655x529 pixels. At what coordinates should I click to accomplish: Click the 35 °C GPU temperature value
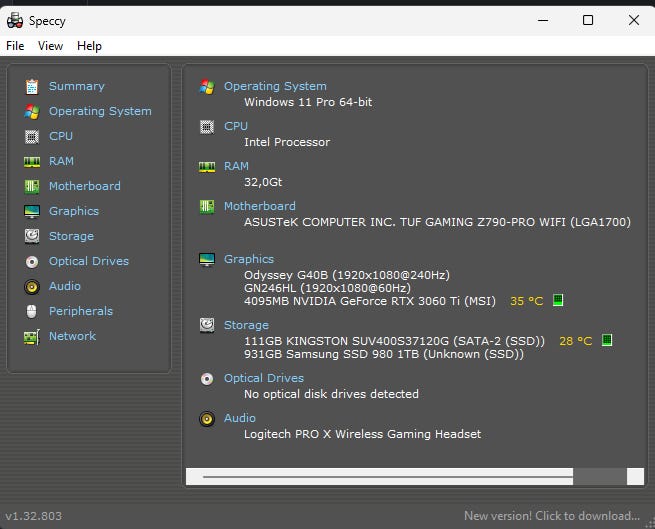tap(526, 301)
